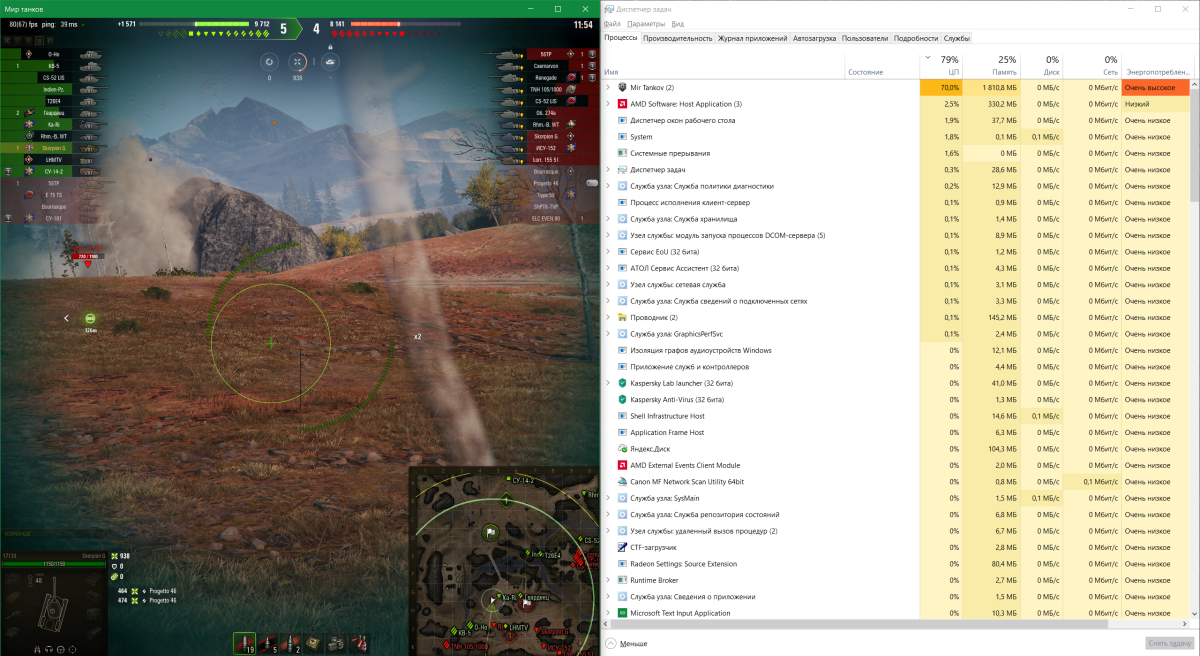Expand the DCOM-сервера (5) service host group
This screenshot has width=1200, height=656.
pos(608,235)
